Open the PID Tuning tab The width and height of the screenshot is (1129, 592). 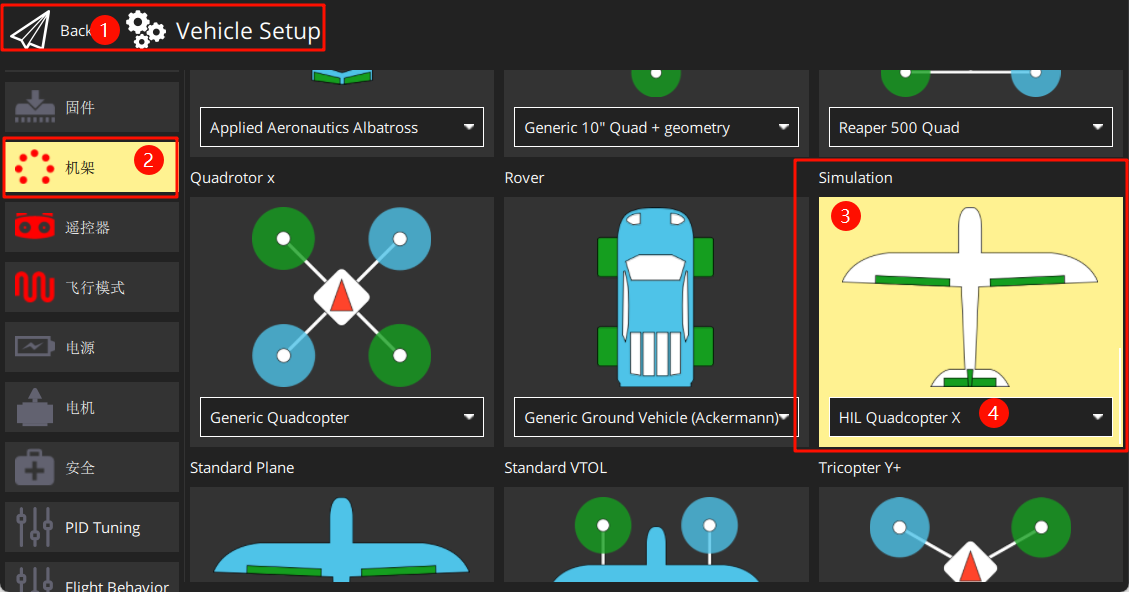[92, 528]
